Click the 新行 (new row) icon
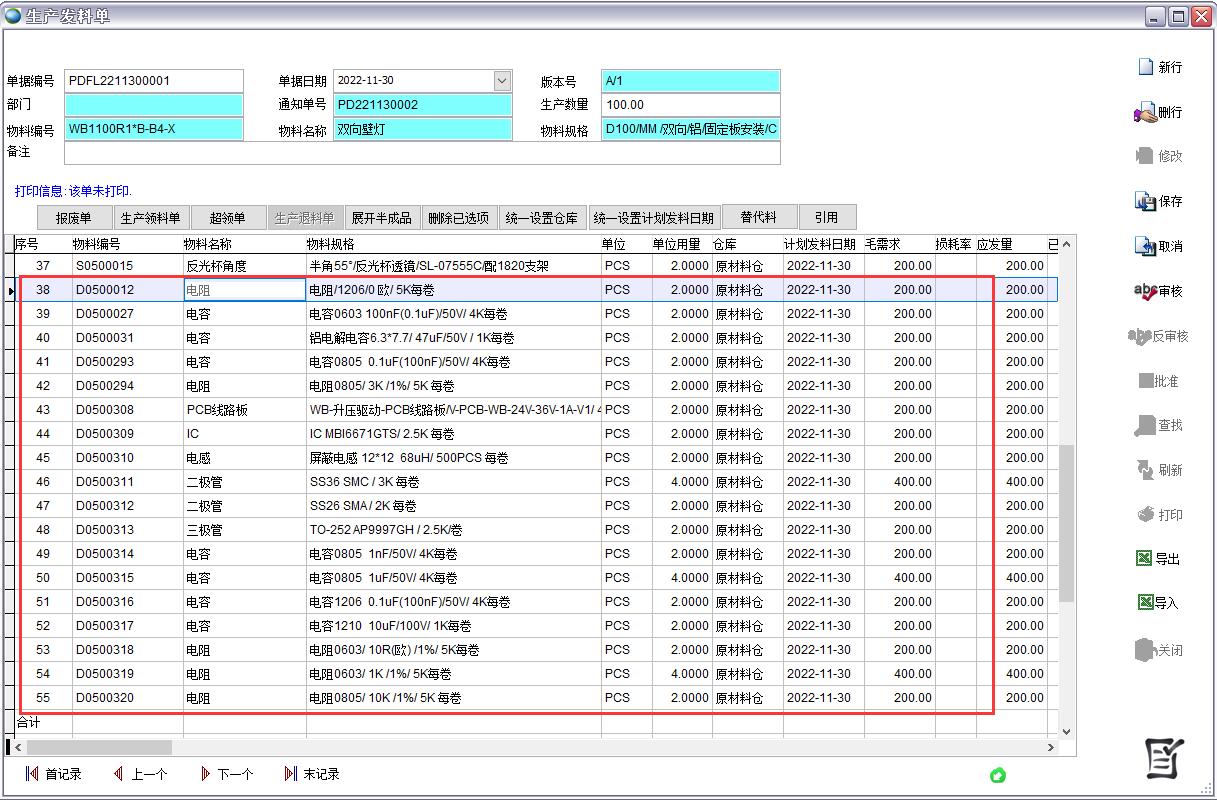The width and height of the screenshot is (1217, 800). 1146,67
